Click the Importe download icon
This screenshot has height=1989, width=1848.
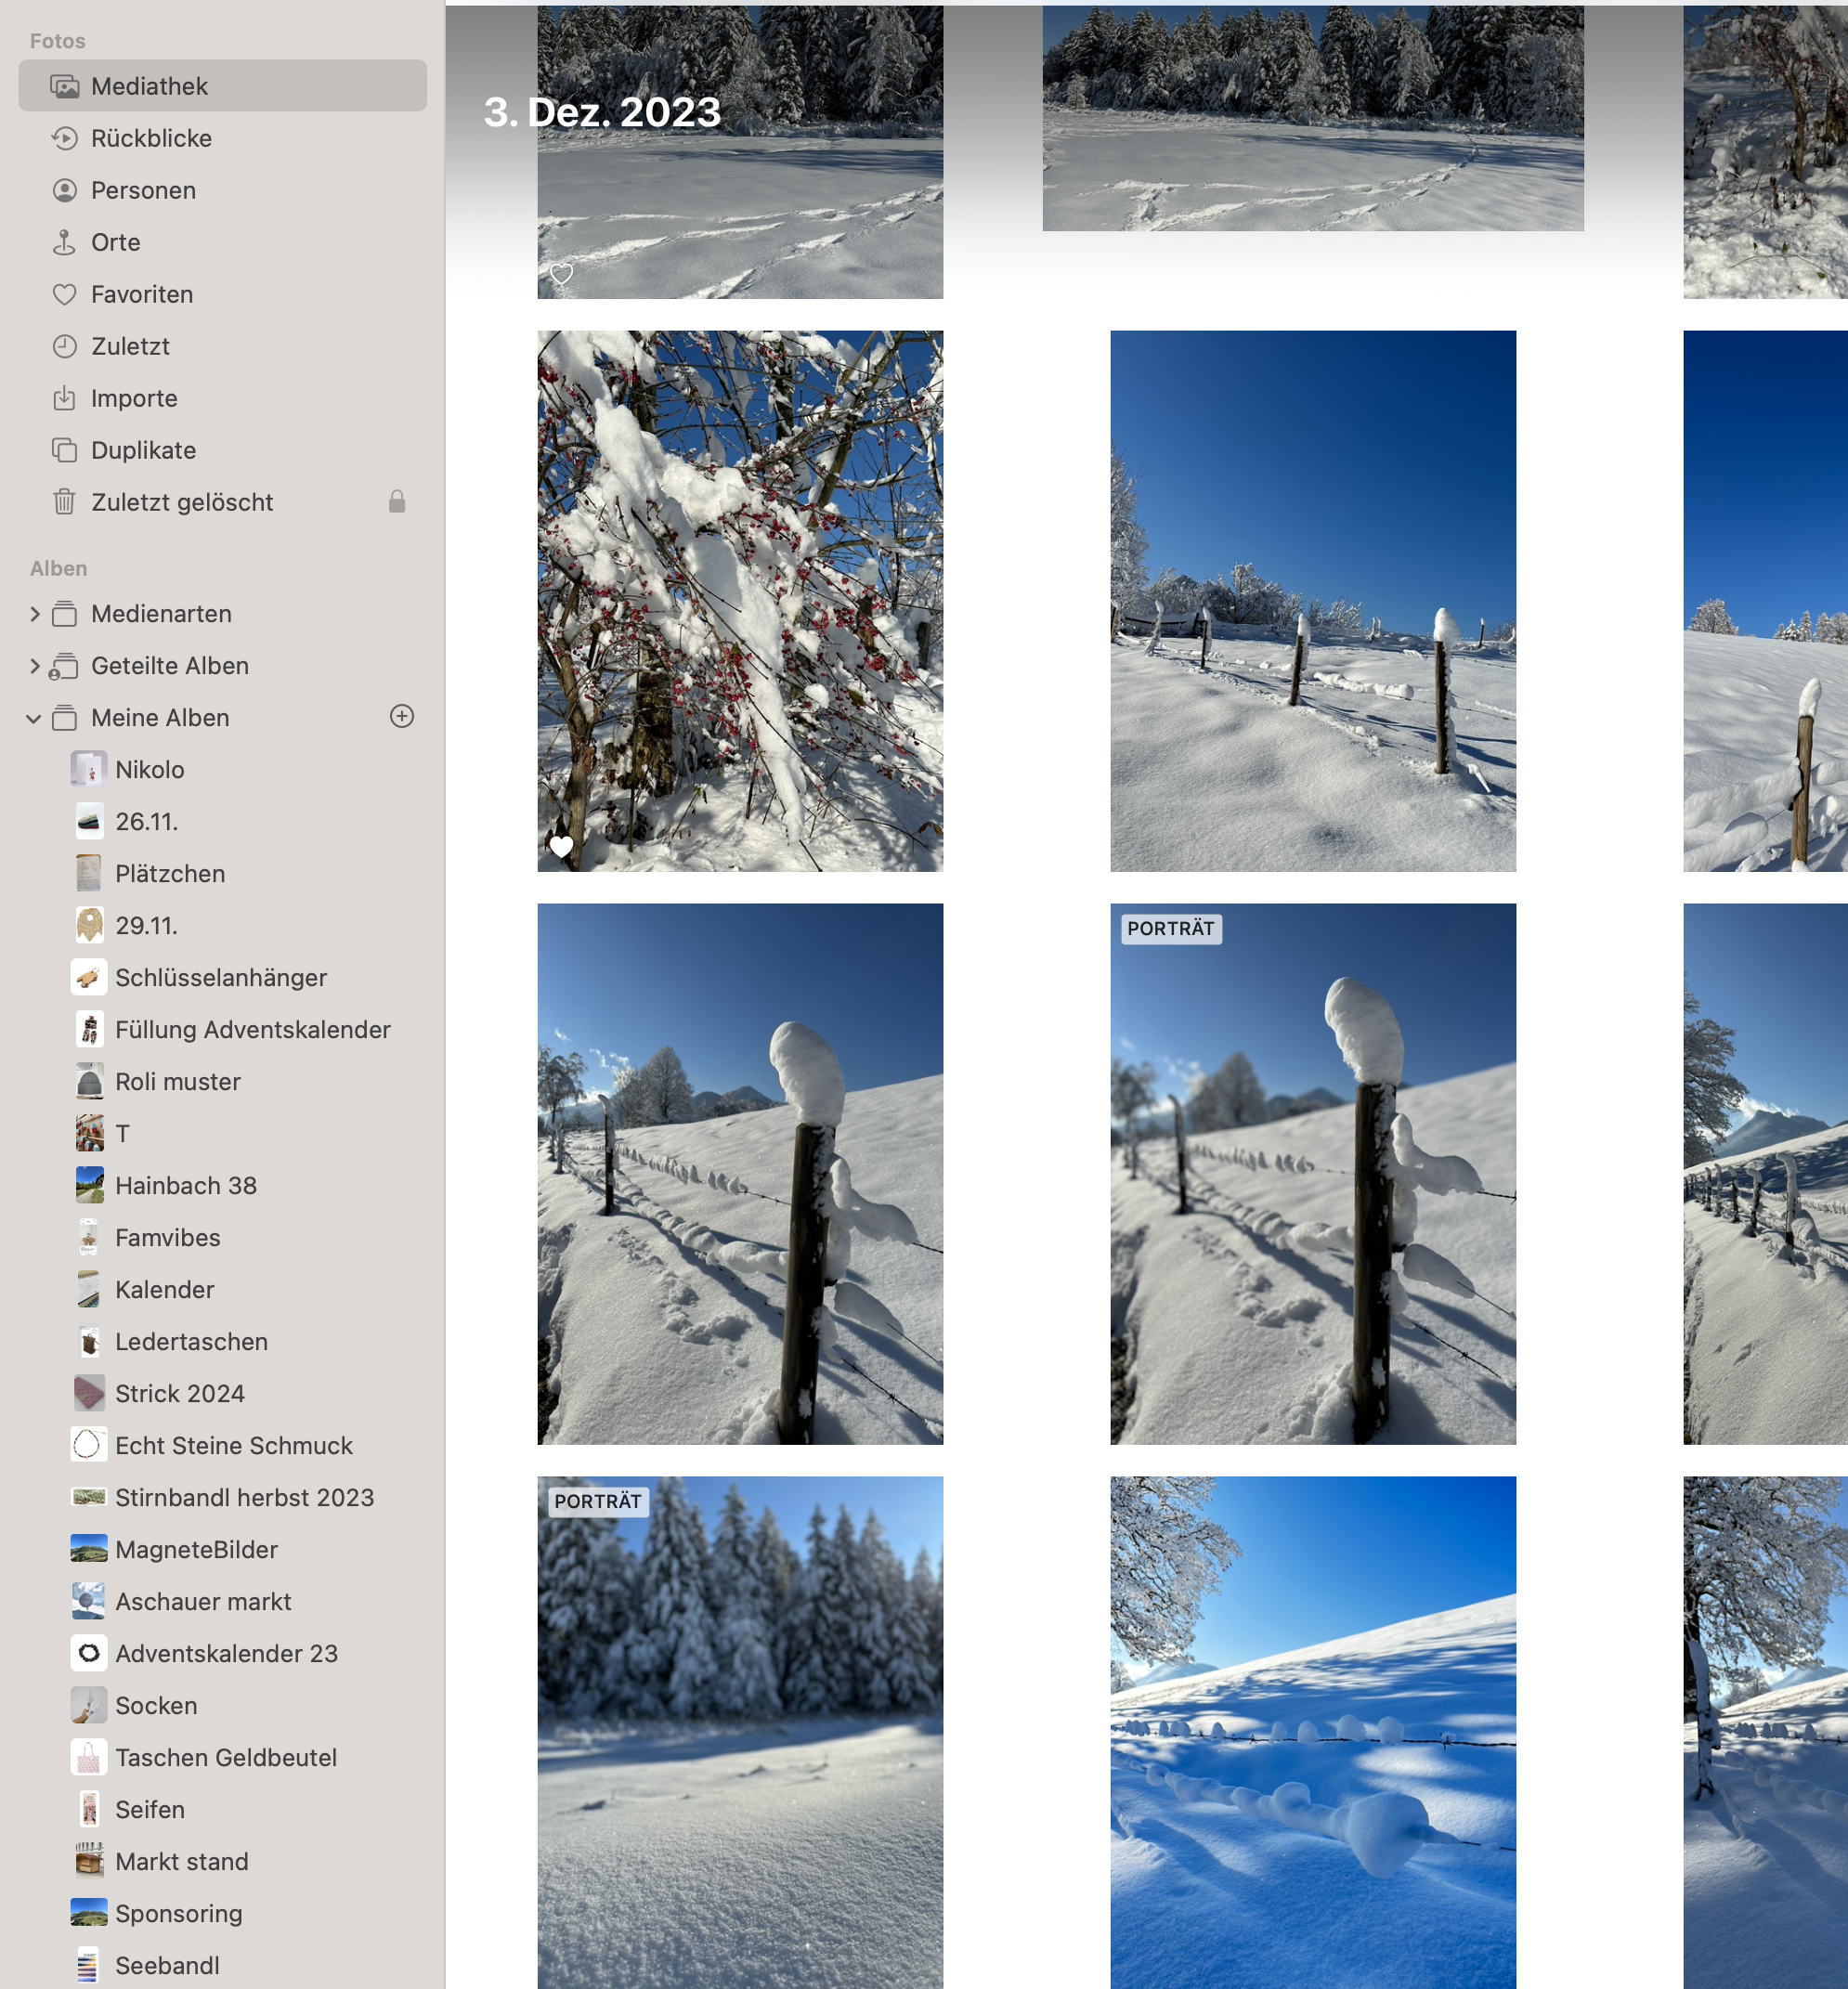pos(64,398)
